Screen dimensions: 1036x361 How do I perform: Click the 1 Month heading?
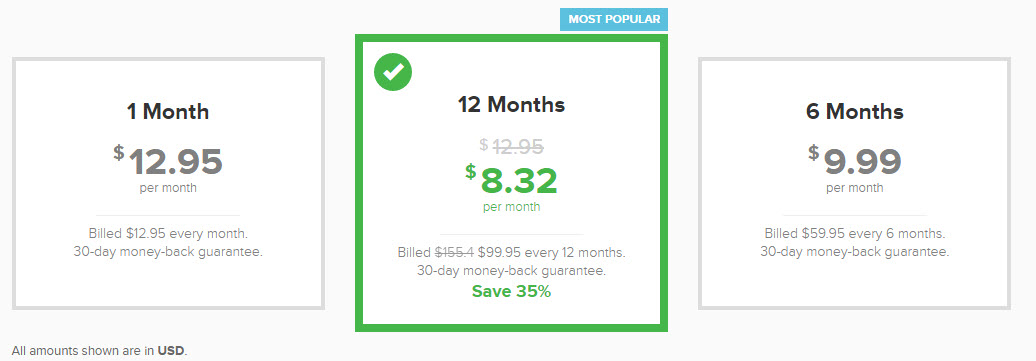[168, 112]
